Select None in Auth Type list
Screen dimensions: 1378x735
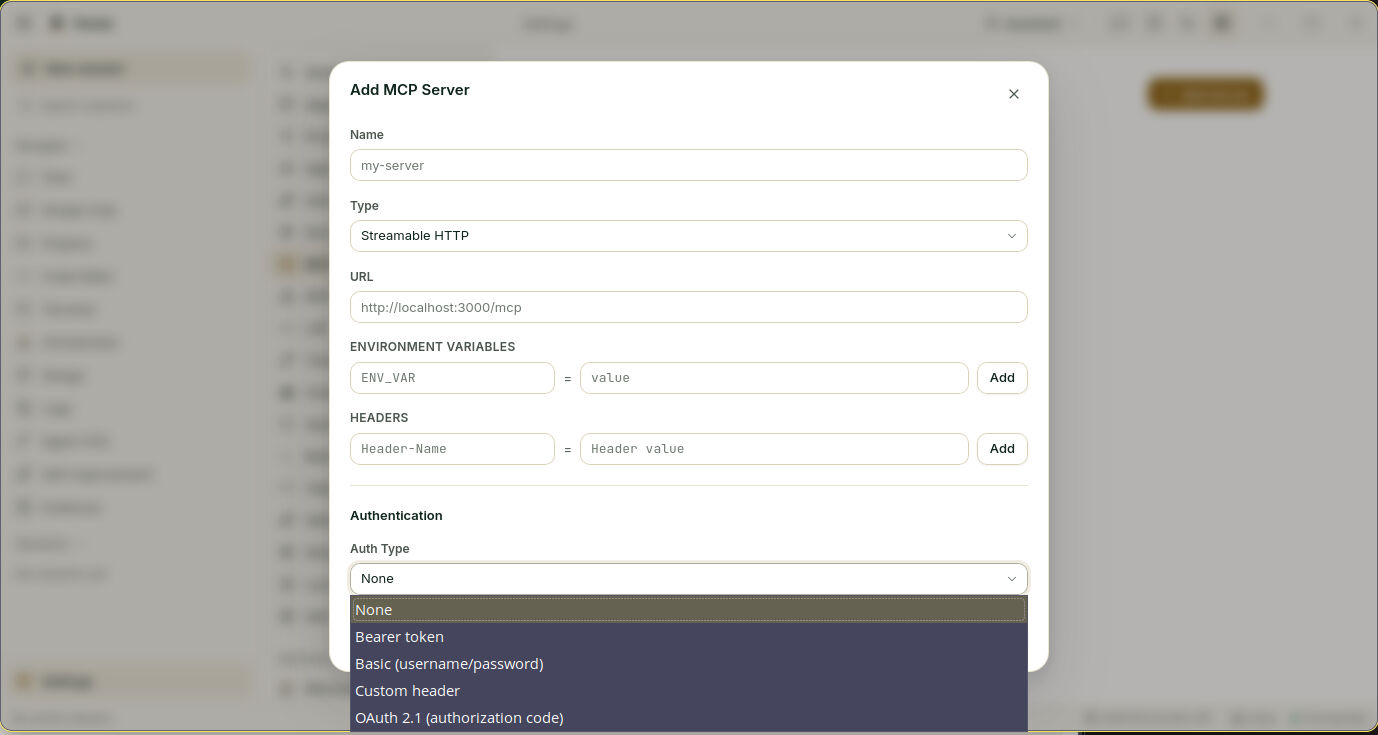[x=688, y=610]
